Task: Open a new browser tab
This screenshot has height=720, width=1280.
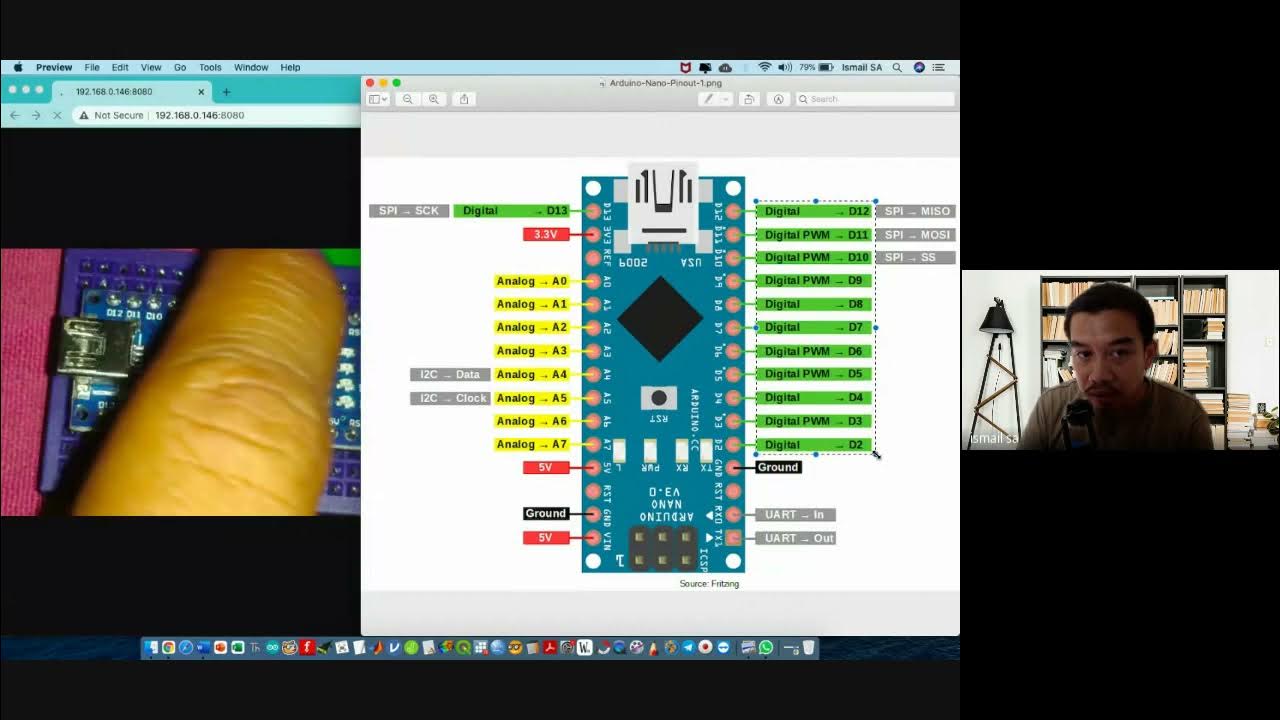Action: click(x=226, y=92)
